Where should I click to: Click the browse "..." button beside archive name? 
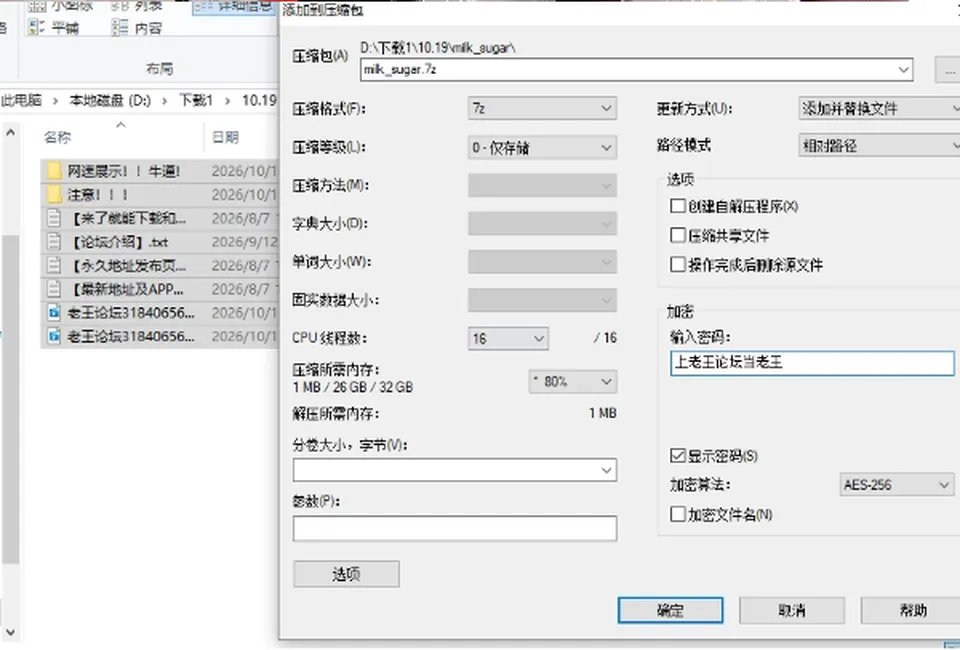point(948,70)
